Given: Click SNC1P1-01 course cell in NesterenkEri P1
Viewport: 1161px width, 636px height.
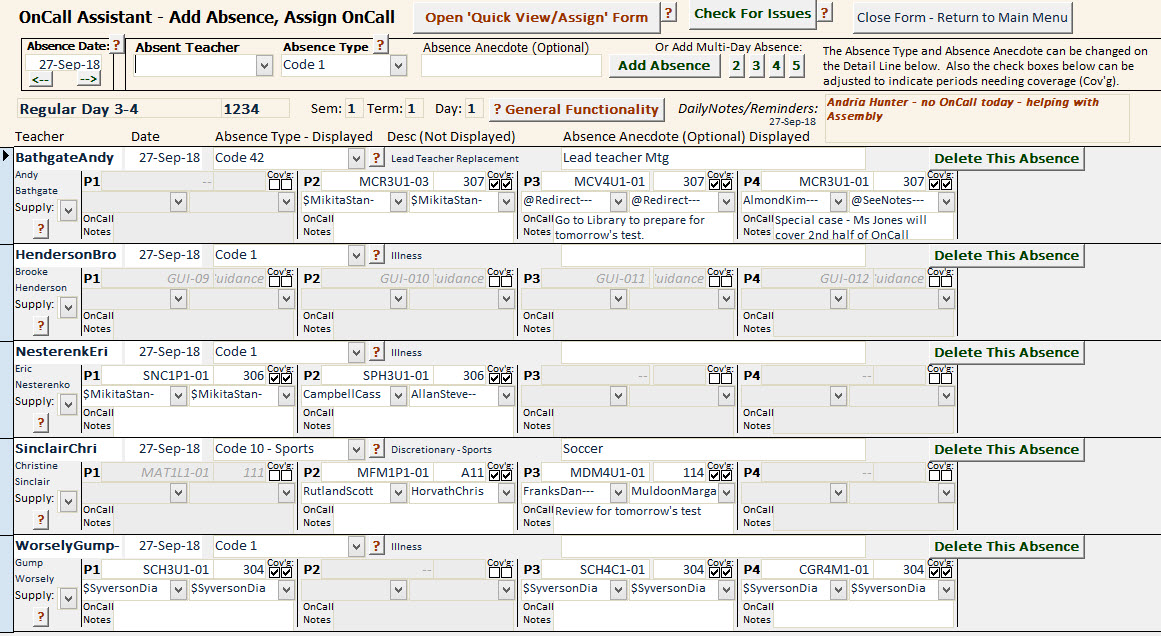Looking at the screenshot, I should [x=157, y=375].
